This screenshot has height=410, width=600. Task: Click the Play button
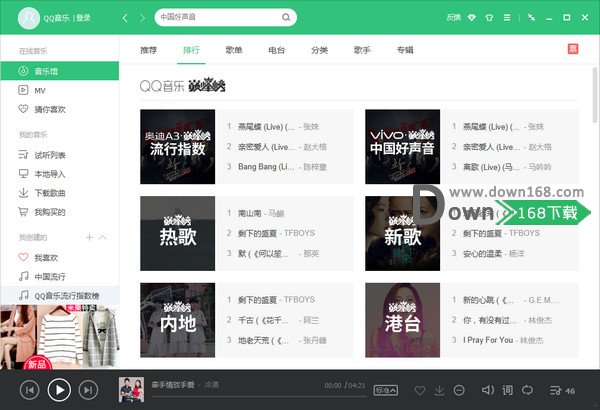coord(59,390)
